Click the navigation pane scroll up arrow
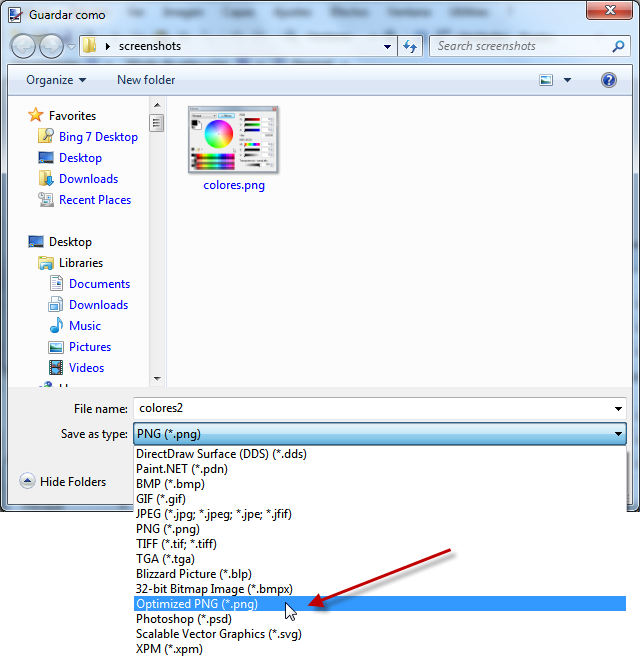The width and height of the screenshot is (640, 656). pos(157,105)
